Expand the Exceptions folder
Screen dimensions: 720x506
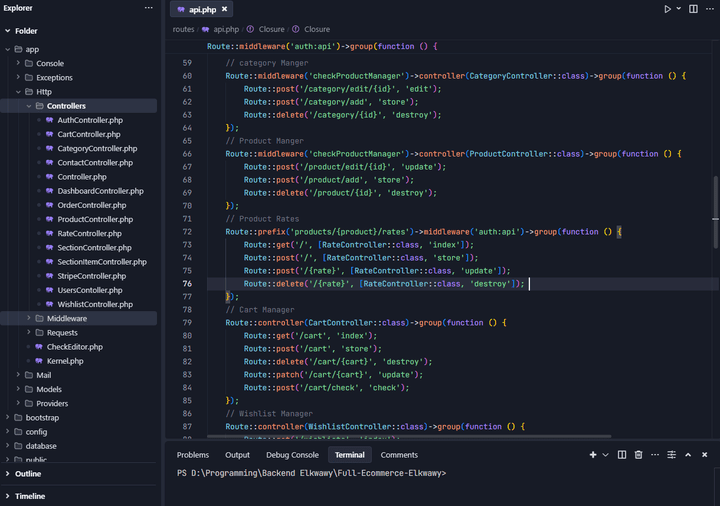point(18,77)
